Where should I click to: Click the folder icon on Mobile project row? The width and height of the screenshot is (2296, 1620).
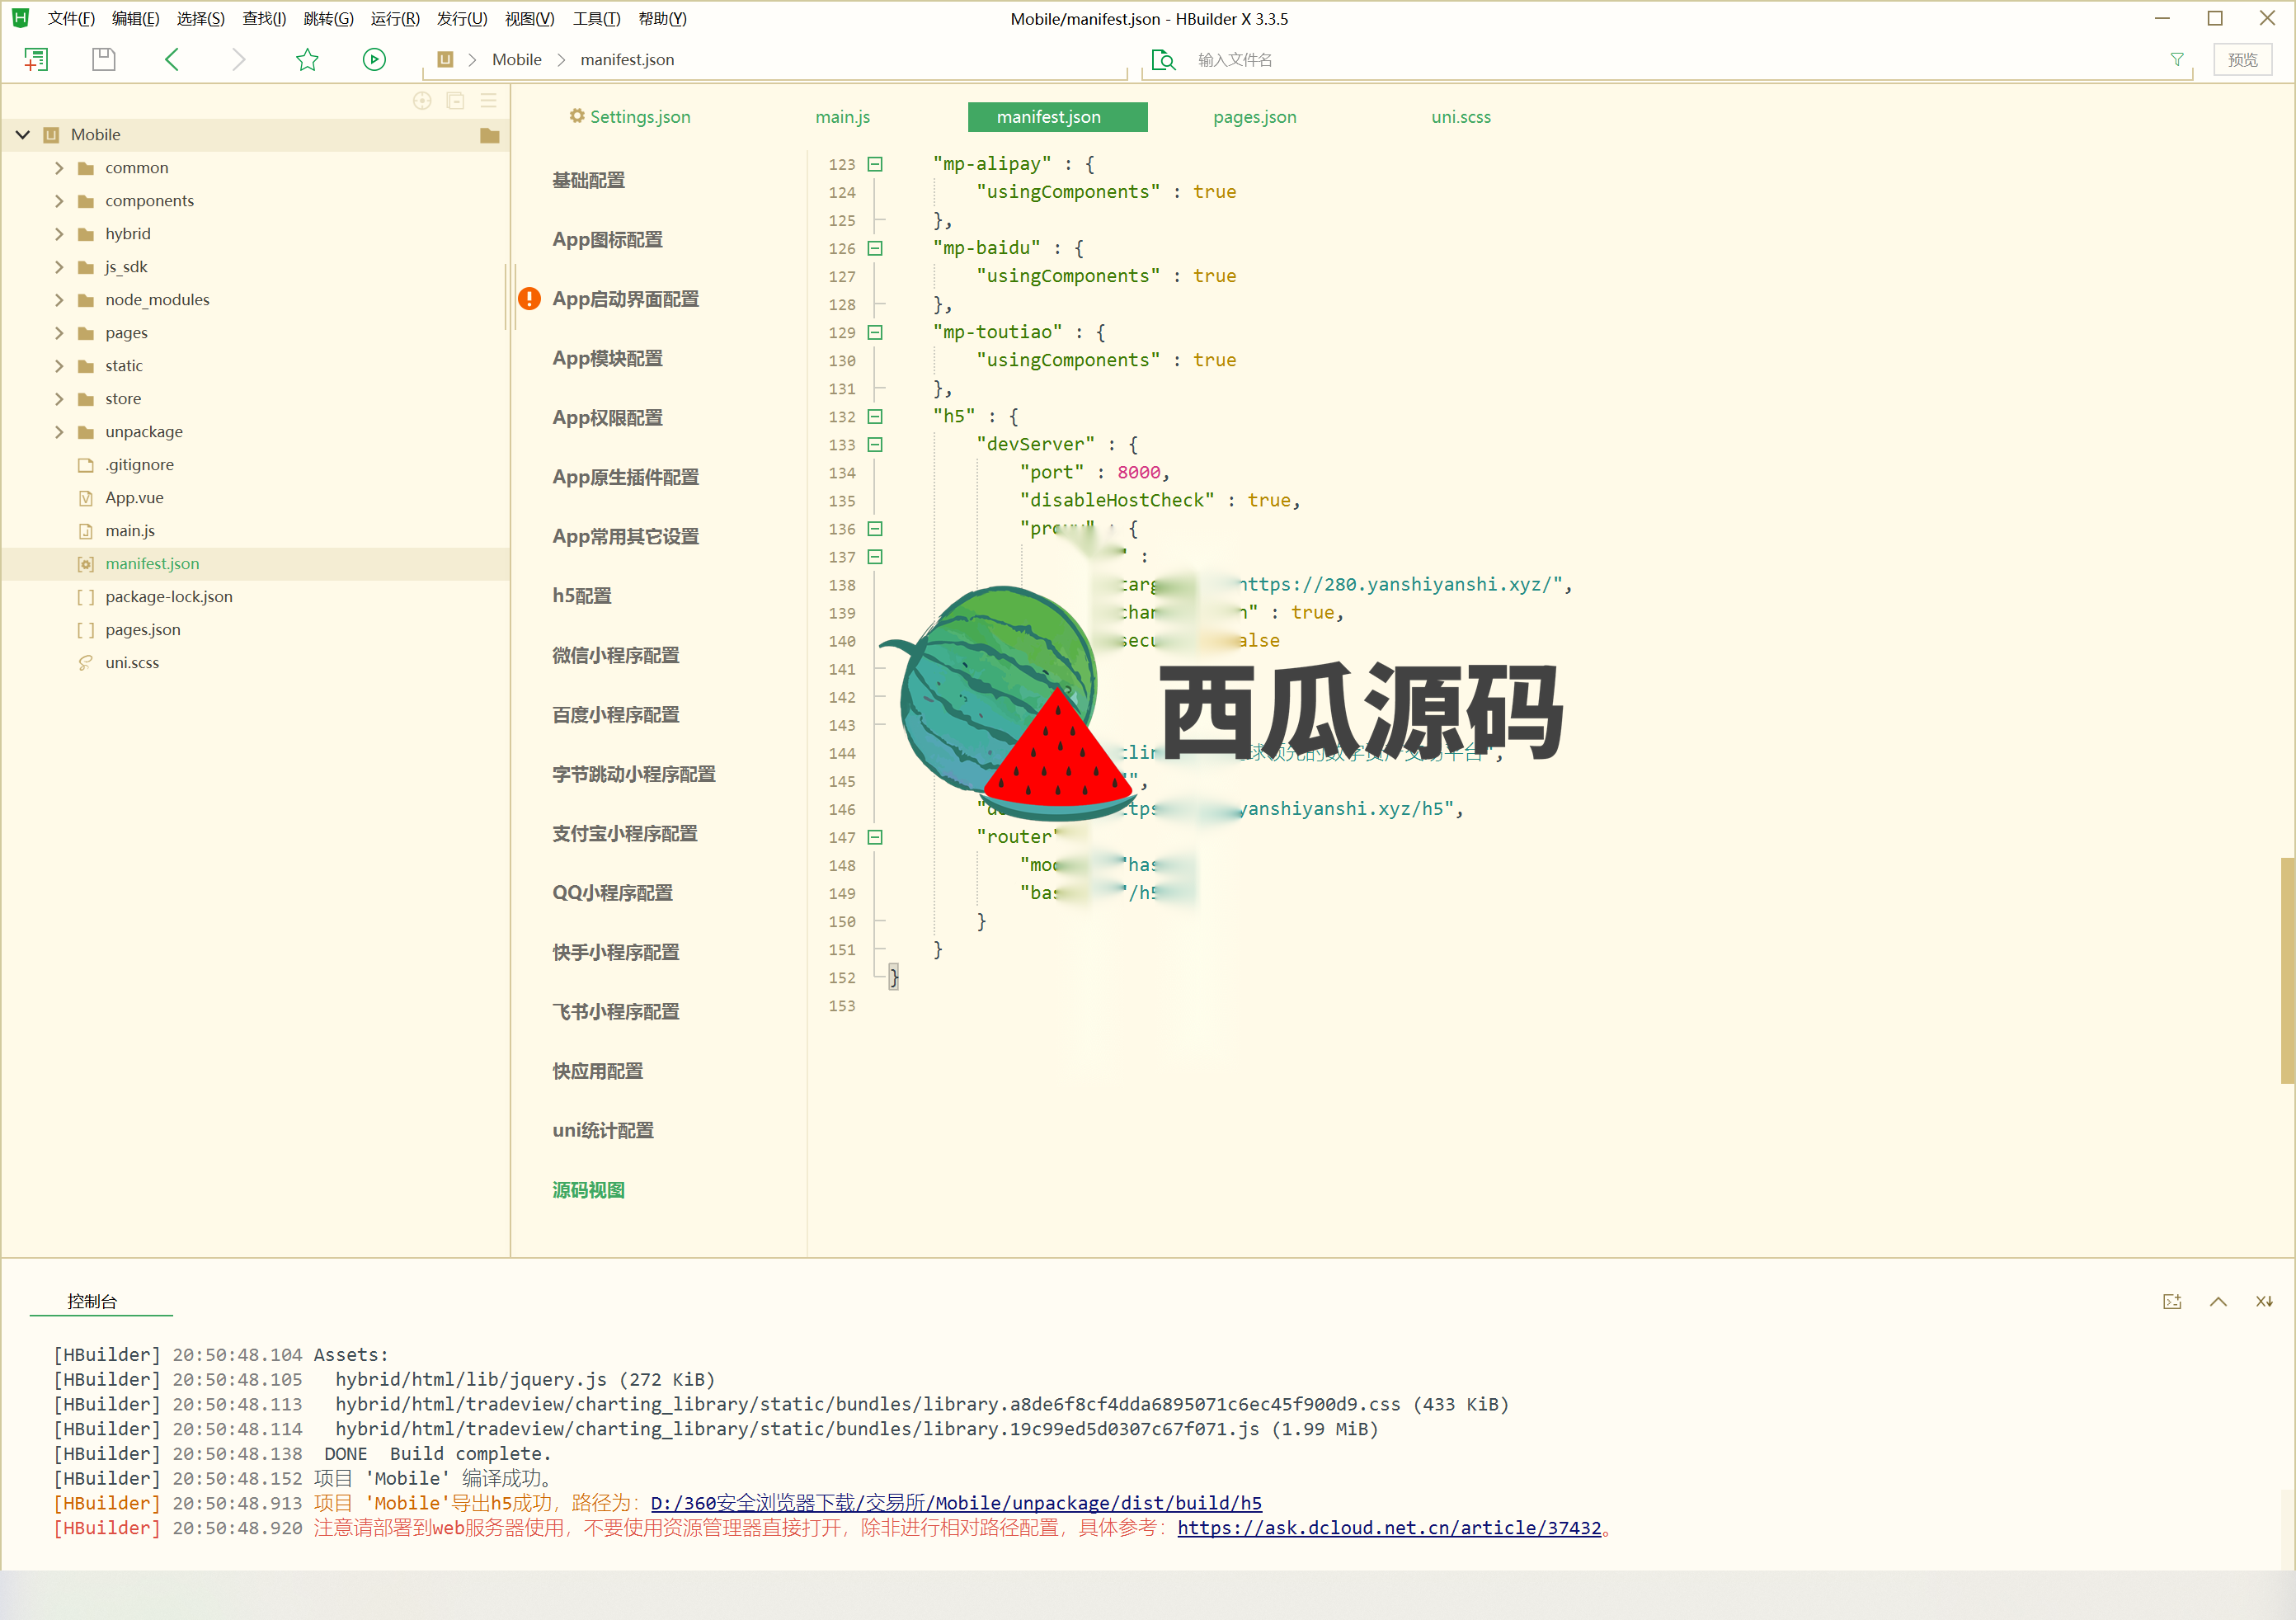[489, 135]
